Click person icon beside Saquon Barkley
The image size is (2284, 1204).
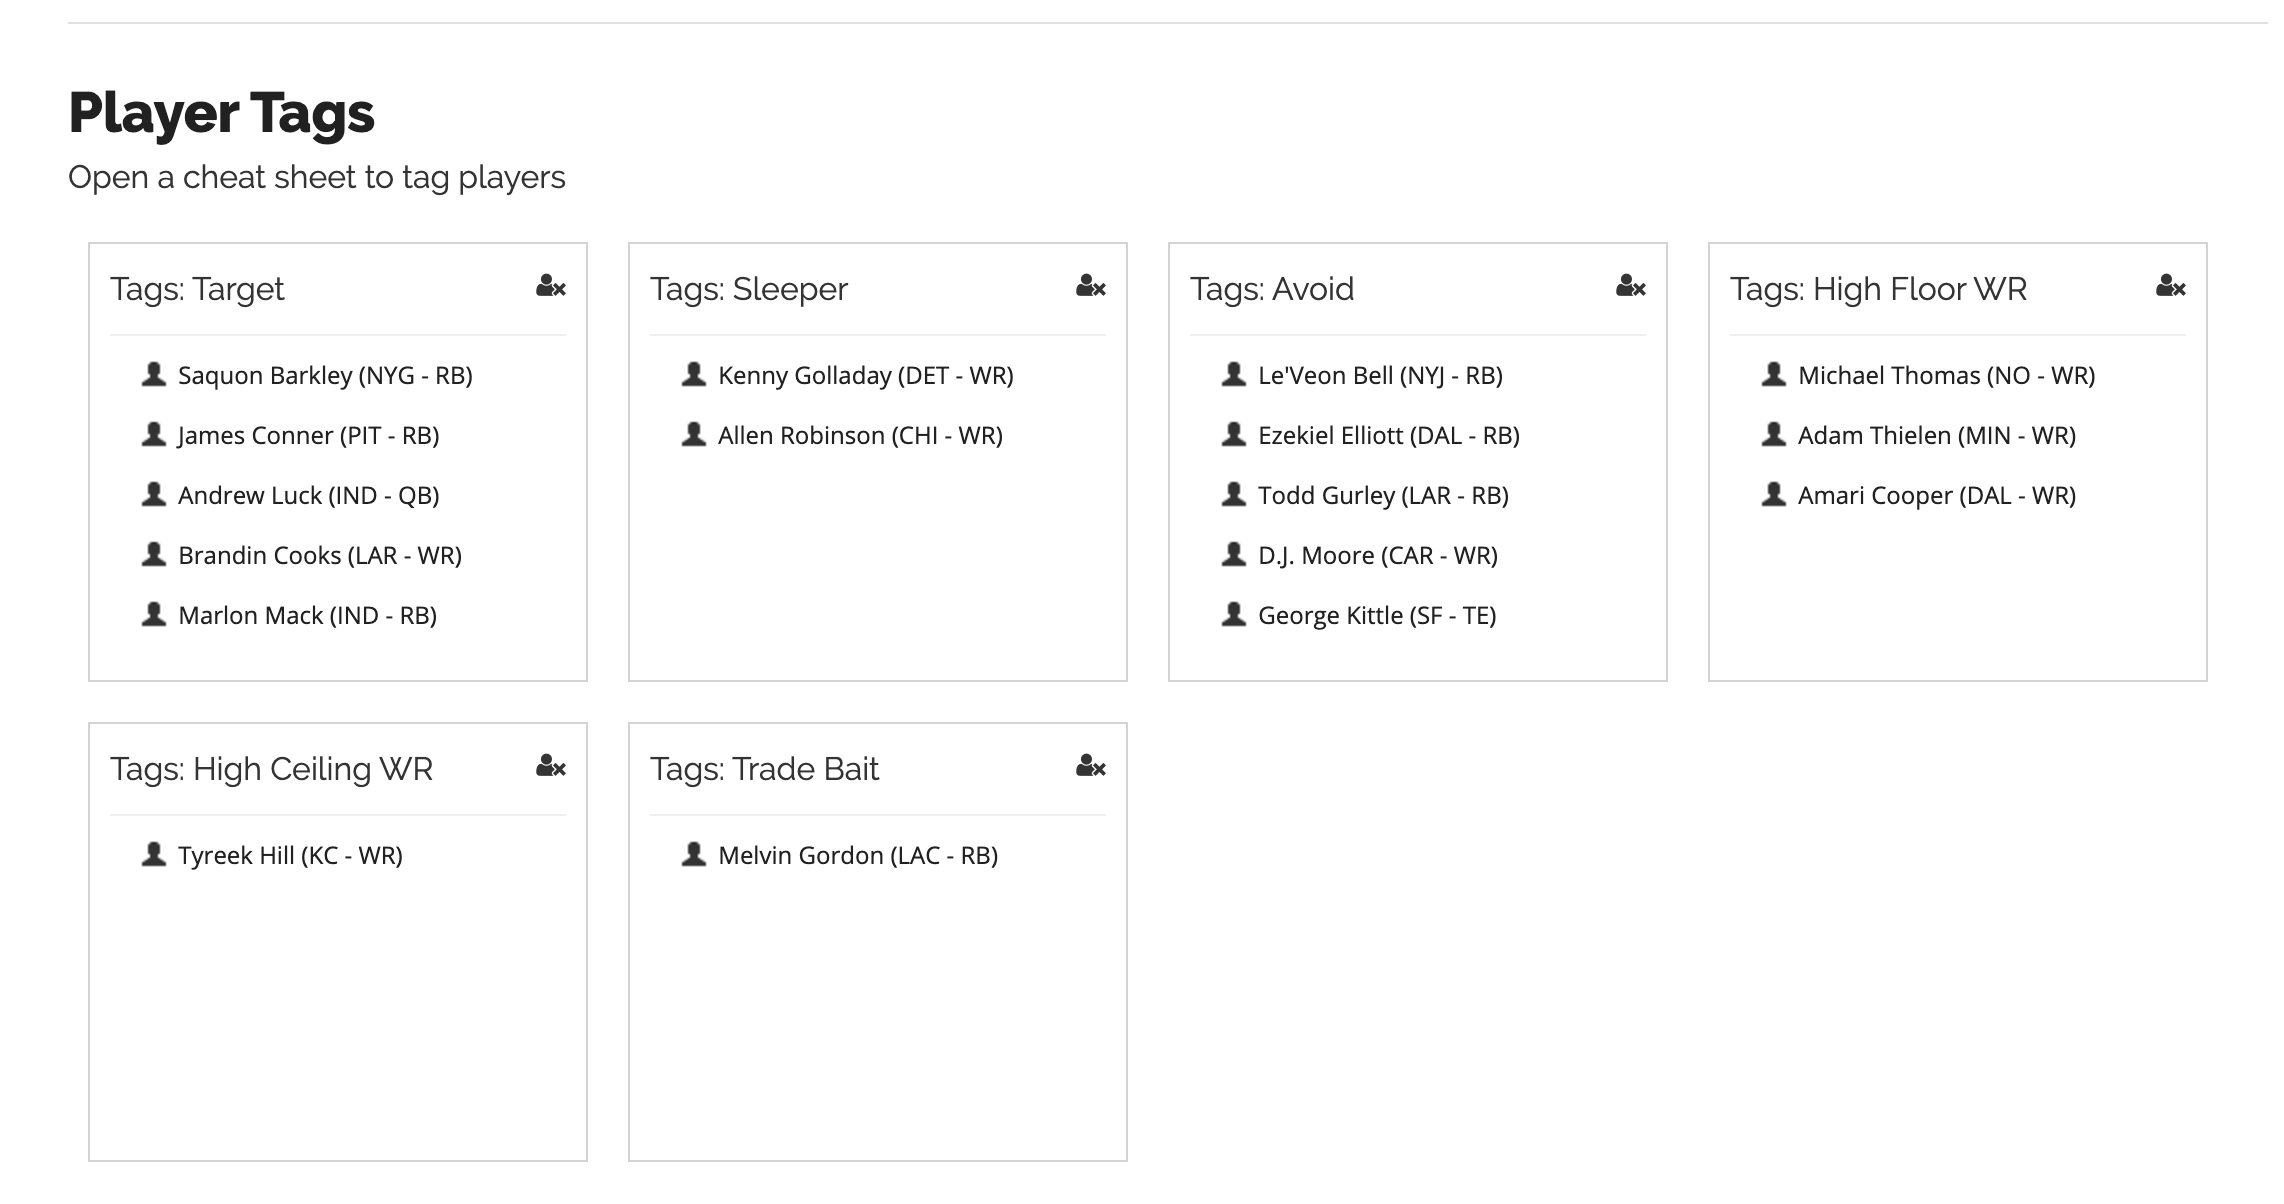[154, 374]
